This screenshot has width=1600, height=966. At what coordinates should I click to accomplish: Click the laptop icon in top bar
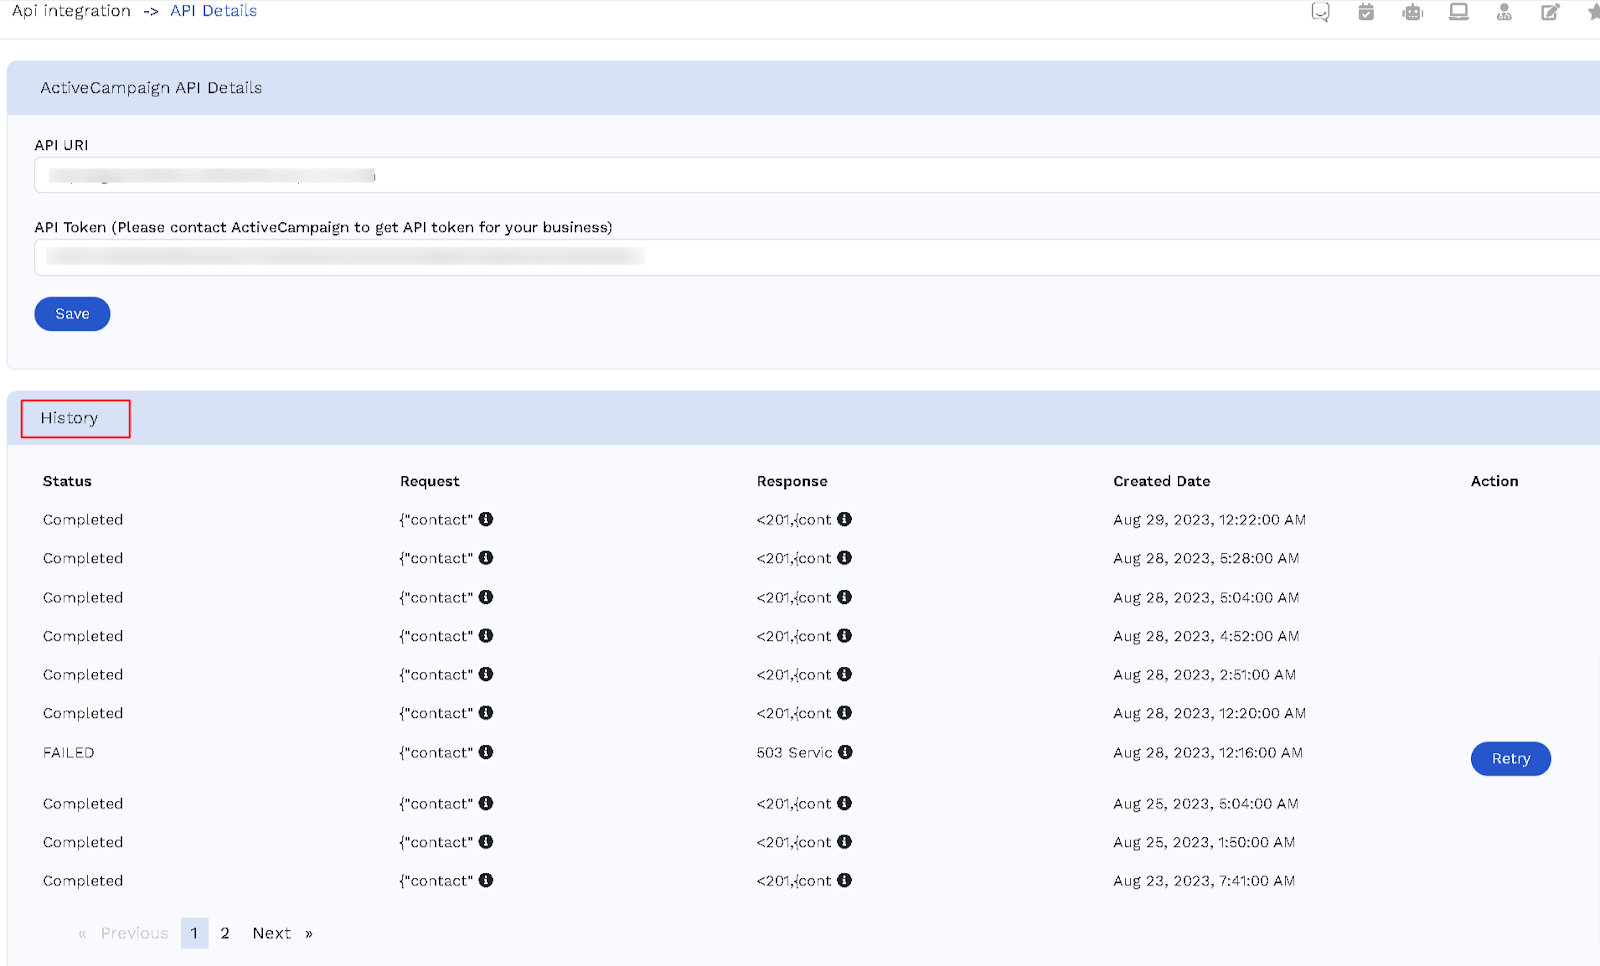(1459, 12)
